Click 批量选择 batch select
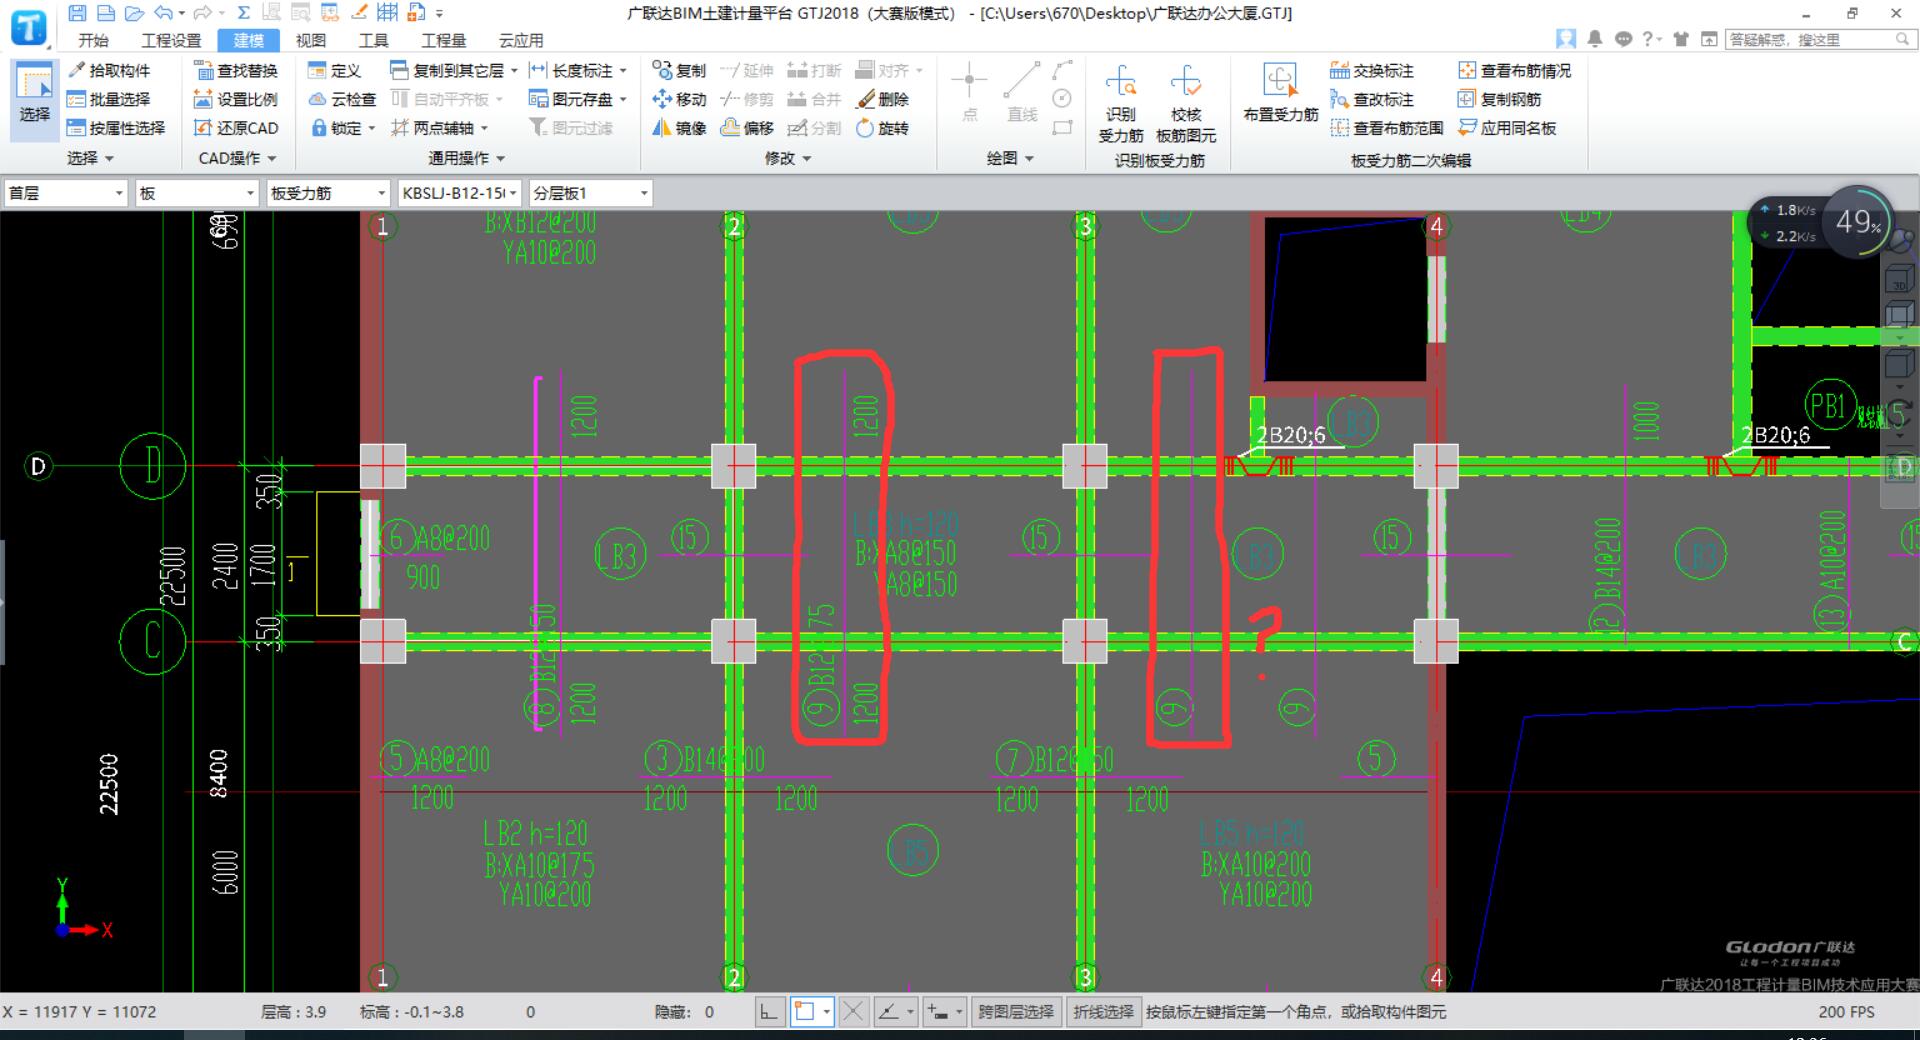The width and height of the screenshot is (1920, 1040). tap(109, 99)
